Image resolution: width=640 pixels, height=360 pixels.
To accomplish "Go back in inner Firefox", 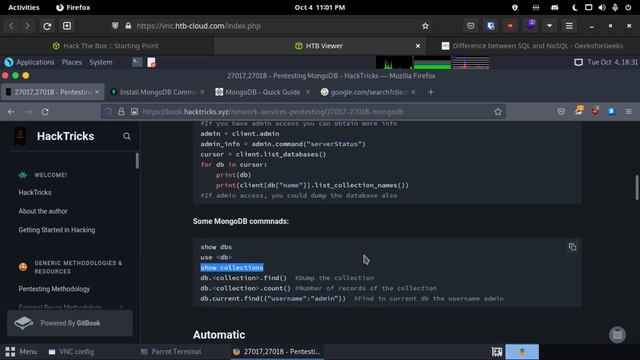I will 11,111.
